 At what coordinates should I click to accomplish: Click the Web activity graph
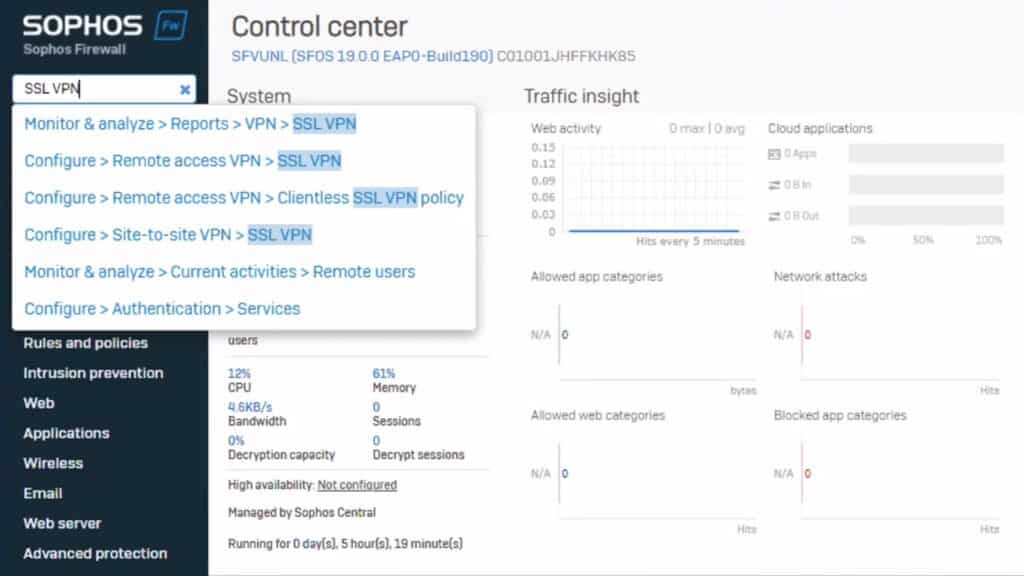(653, 189)
